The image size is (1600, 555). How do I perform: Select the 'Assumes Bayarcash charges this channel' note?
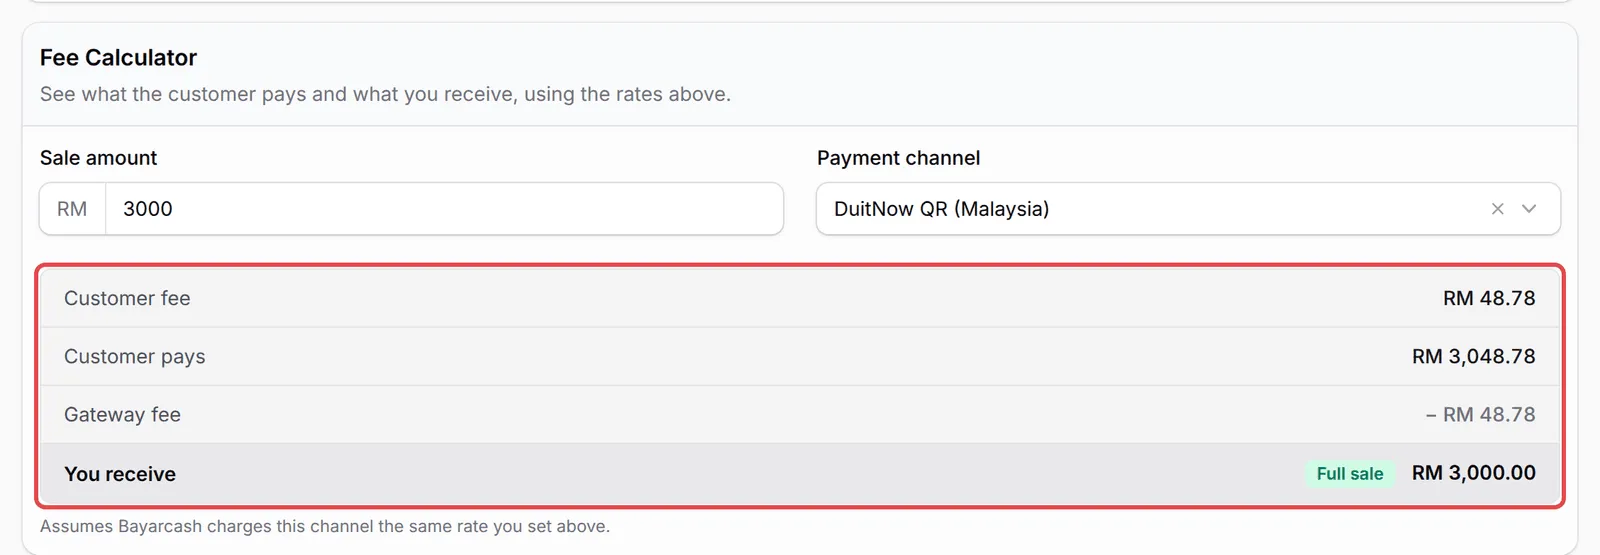[325, 527]
